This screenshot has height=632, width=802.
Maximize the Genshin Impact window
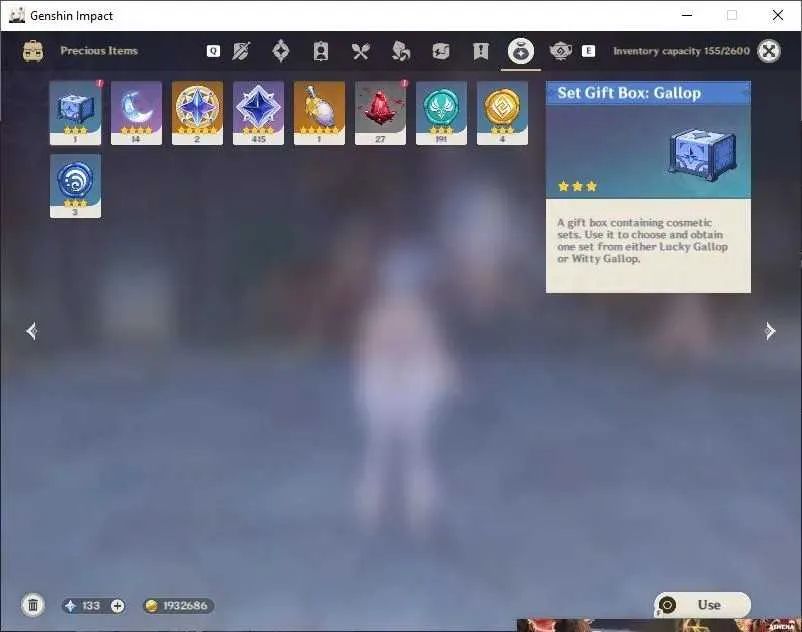click(x=732, y=15)
